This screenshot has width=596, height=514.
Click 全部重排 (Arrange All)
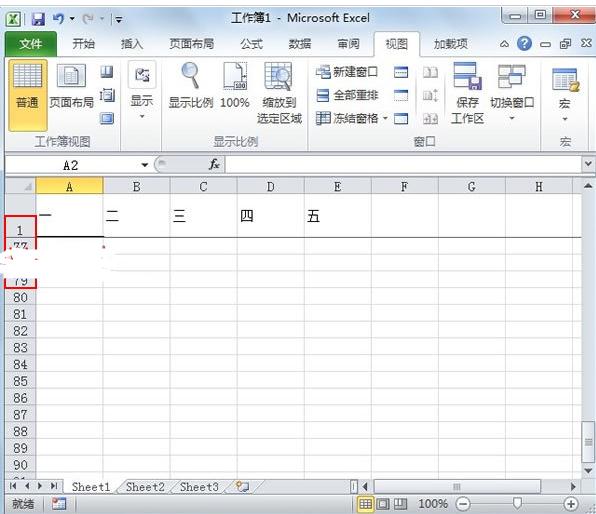[347, 95]
